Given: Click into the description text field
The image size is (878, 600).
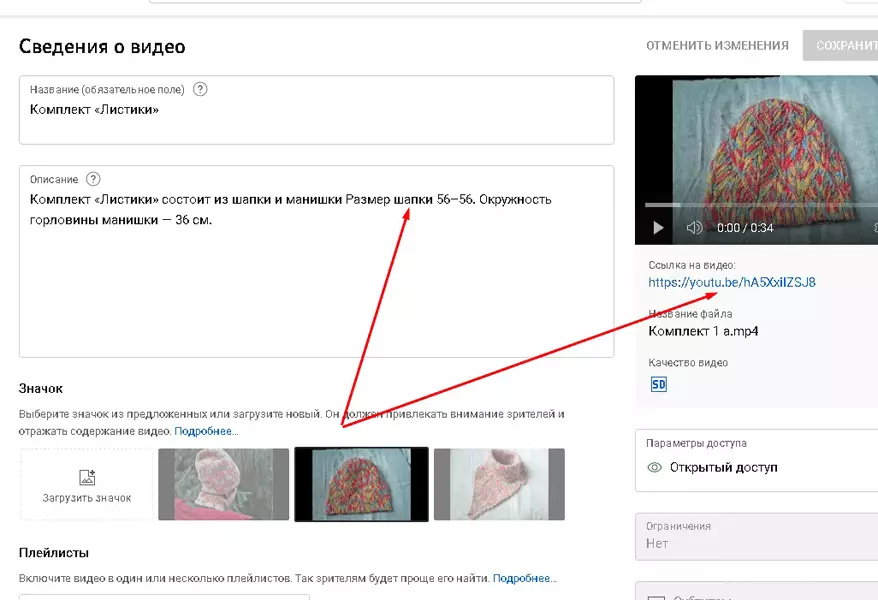Looking at the screenshot, I should tap(316, 261).
